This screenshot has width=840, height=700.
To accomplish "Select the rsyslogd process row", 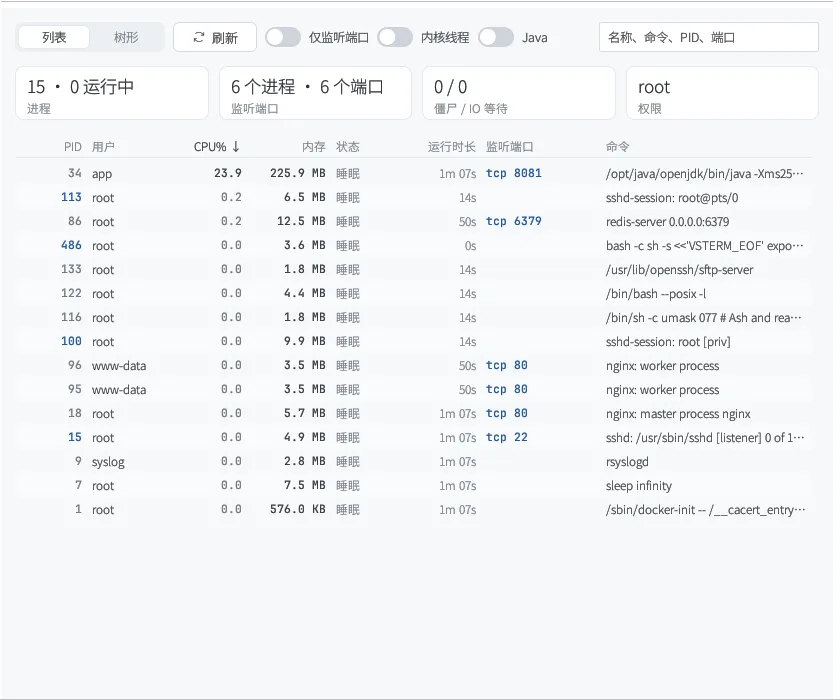I will tap(414, 461).
